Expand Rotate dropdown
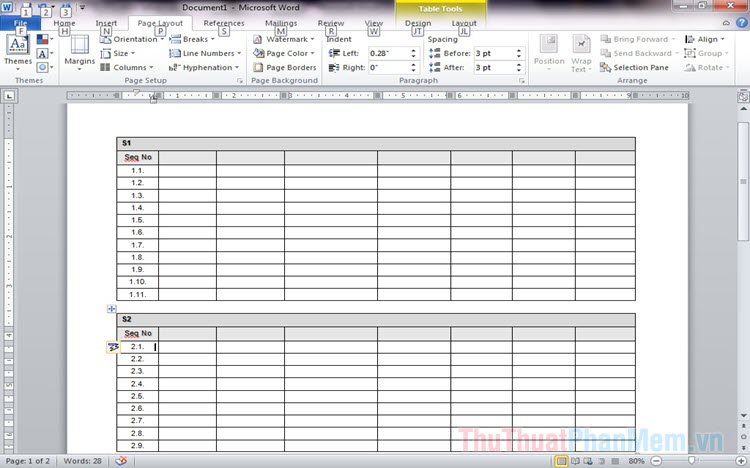750x468 pixels. [x=707, y=67]
